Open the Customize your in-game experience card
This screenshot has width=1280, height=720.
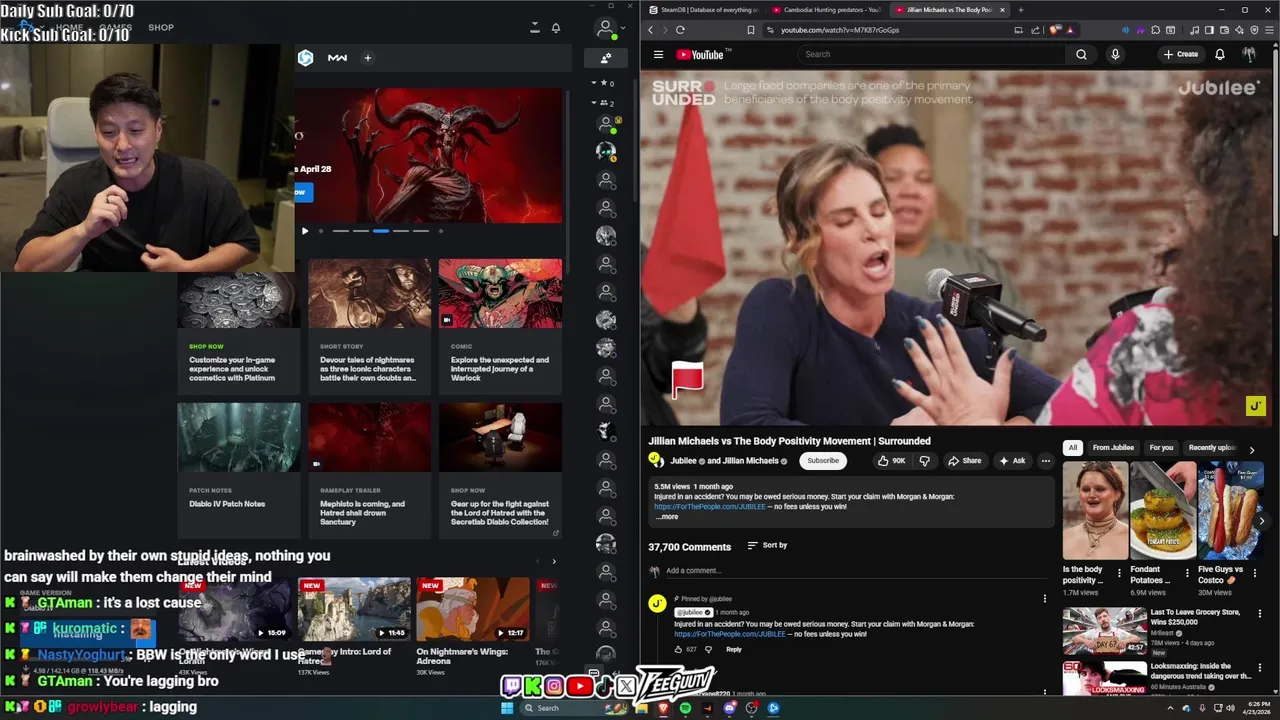pyautogui.click(x=238, y=326)
